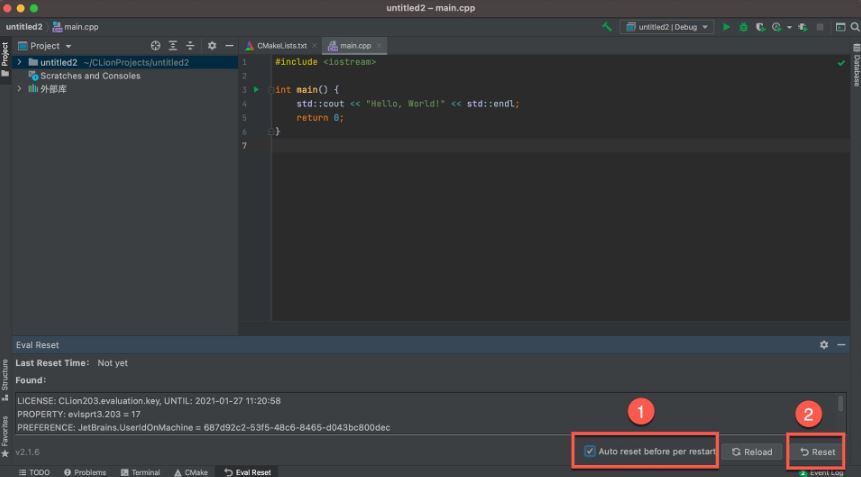Image resolution: width=861 pixels, height=477 pixels.
Task: Open the Favorites side tool window
Action: point(5,436)
